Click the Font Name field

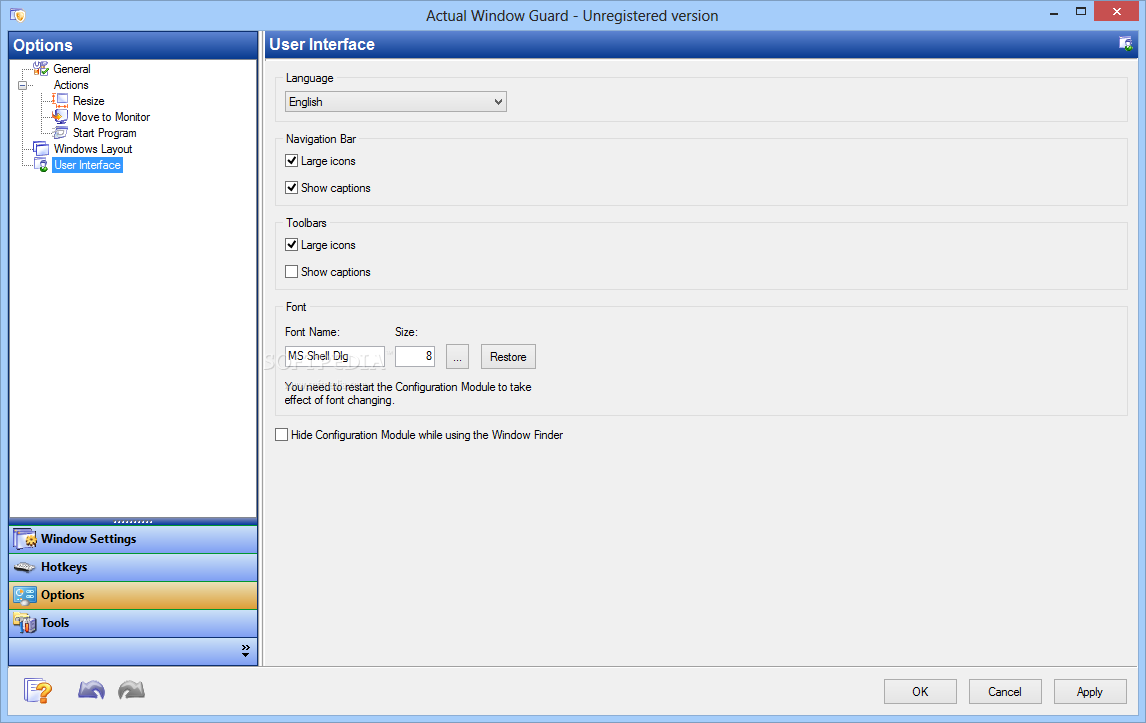[335, 356]
